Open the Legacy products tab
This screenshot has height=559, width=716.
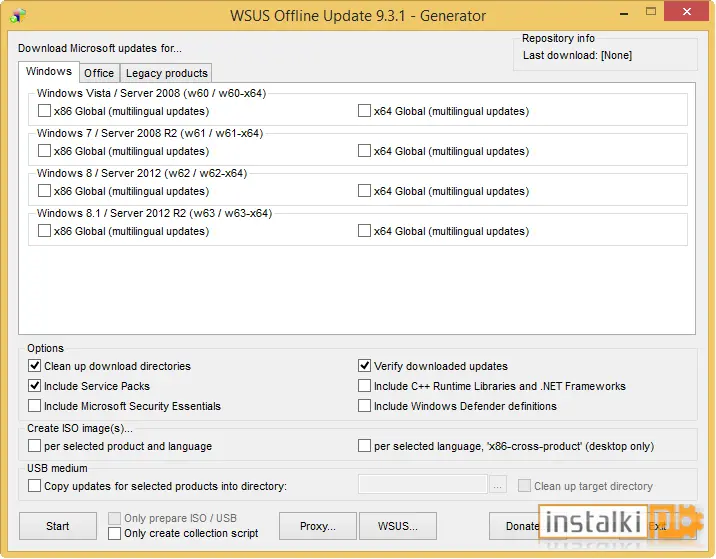coord(167,73)
